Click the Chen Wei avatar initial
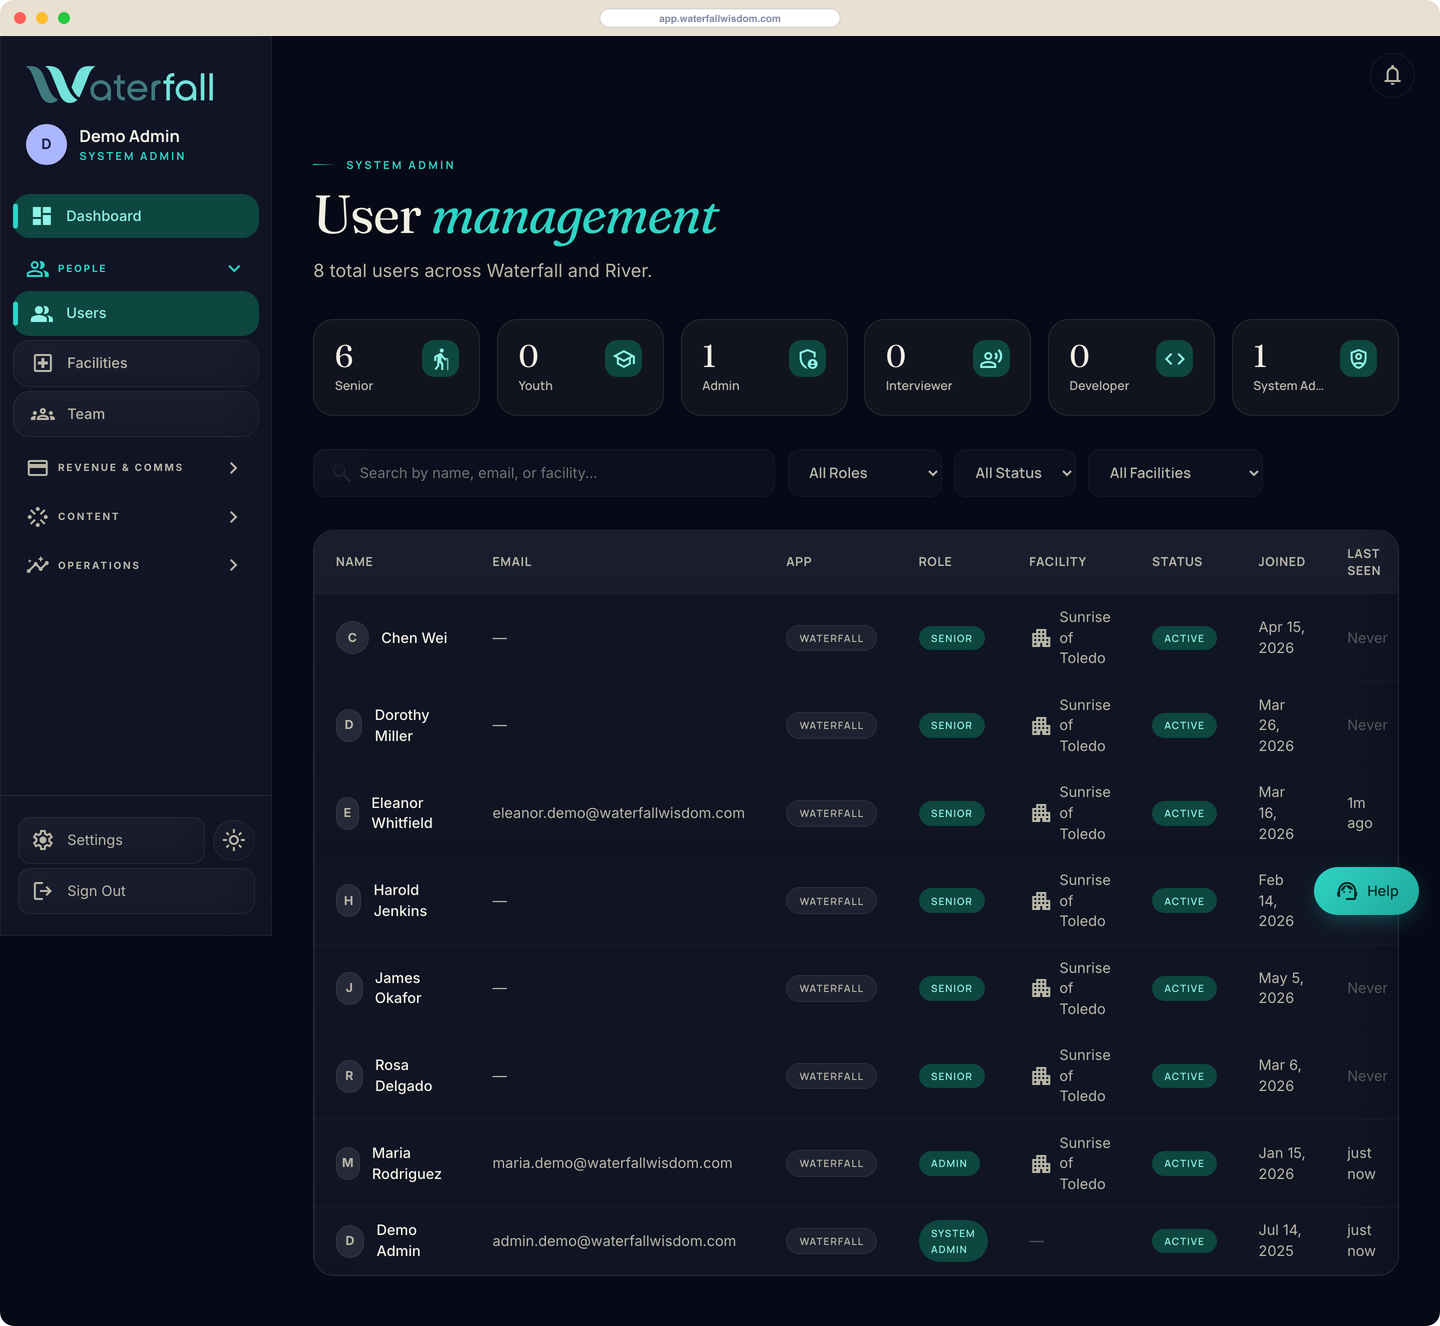The width and height of the screenshot is (1440, 1326). tap(352, 638)
